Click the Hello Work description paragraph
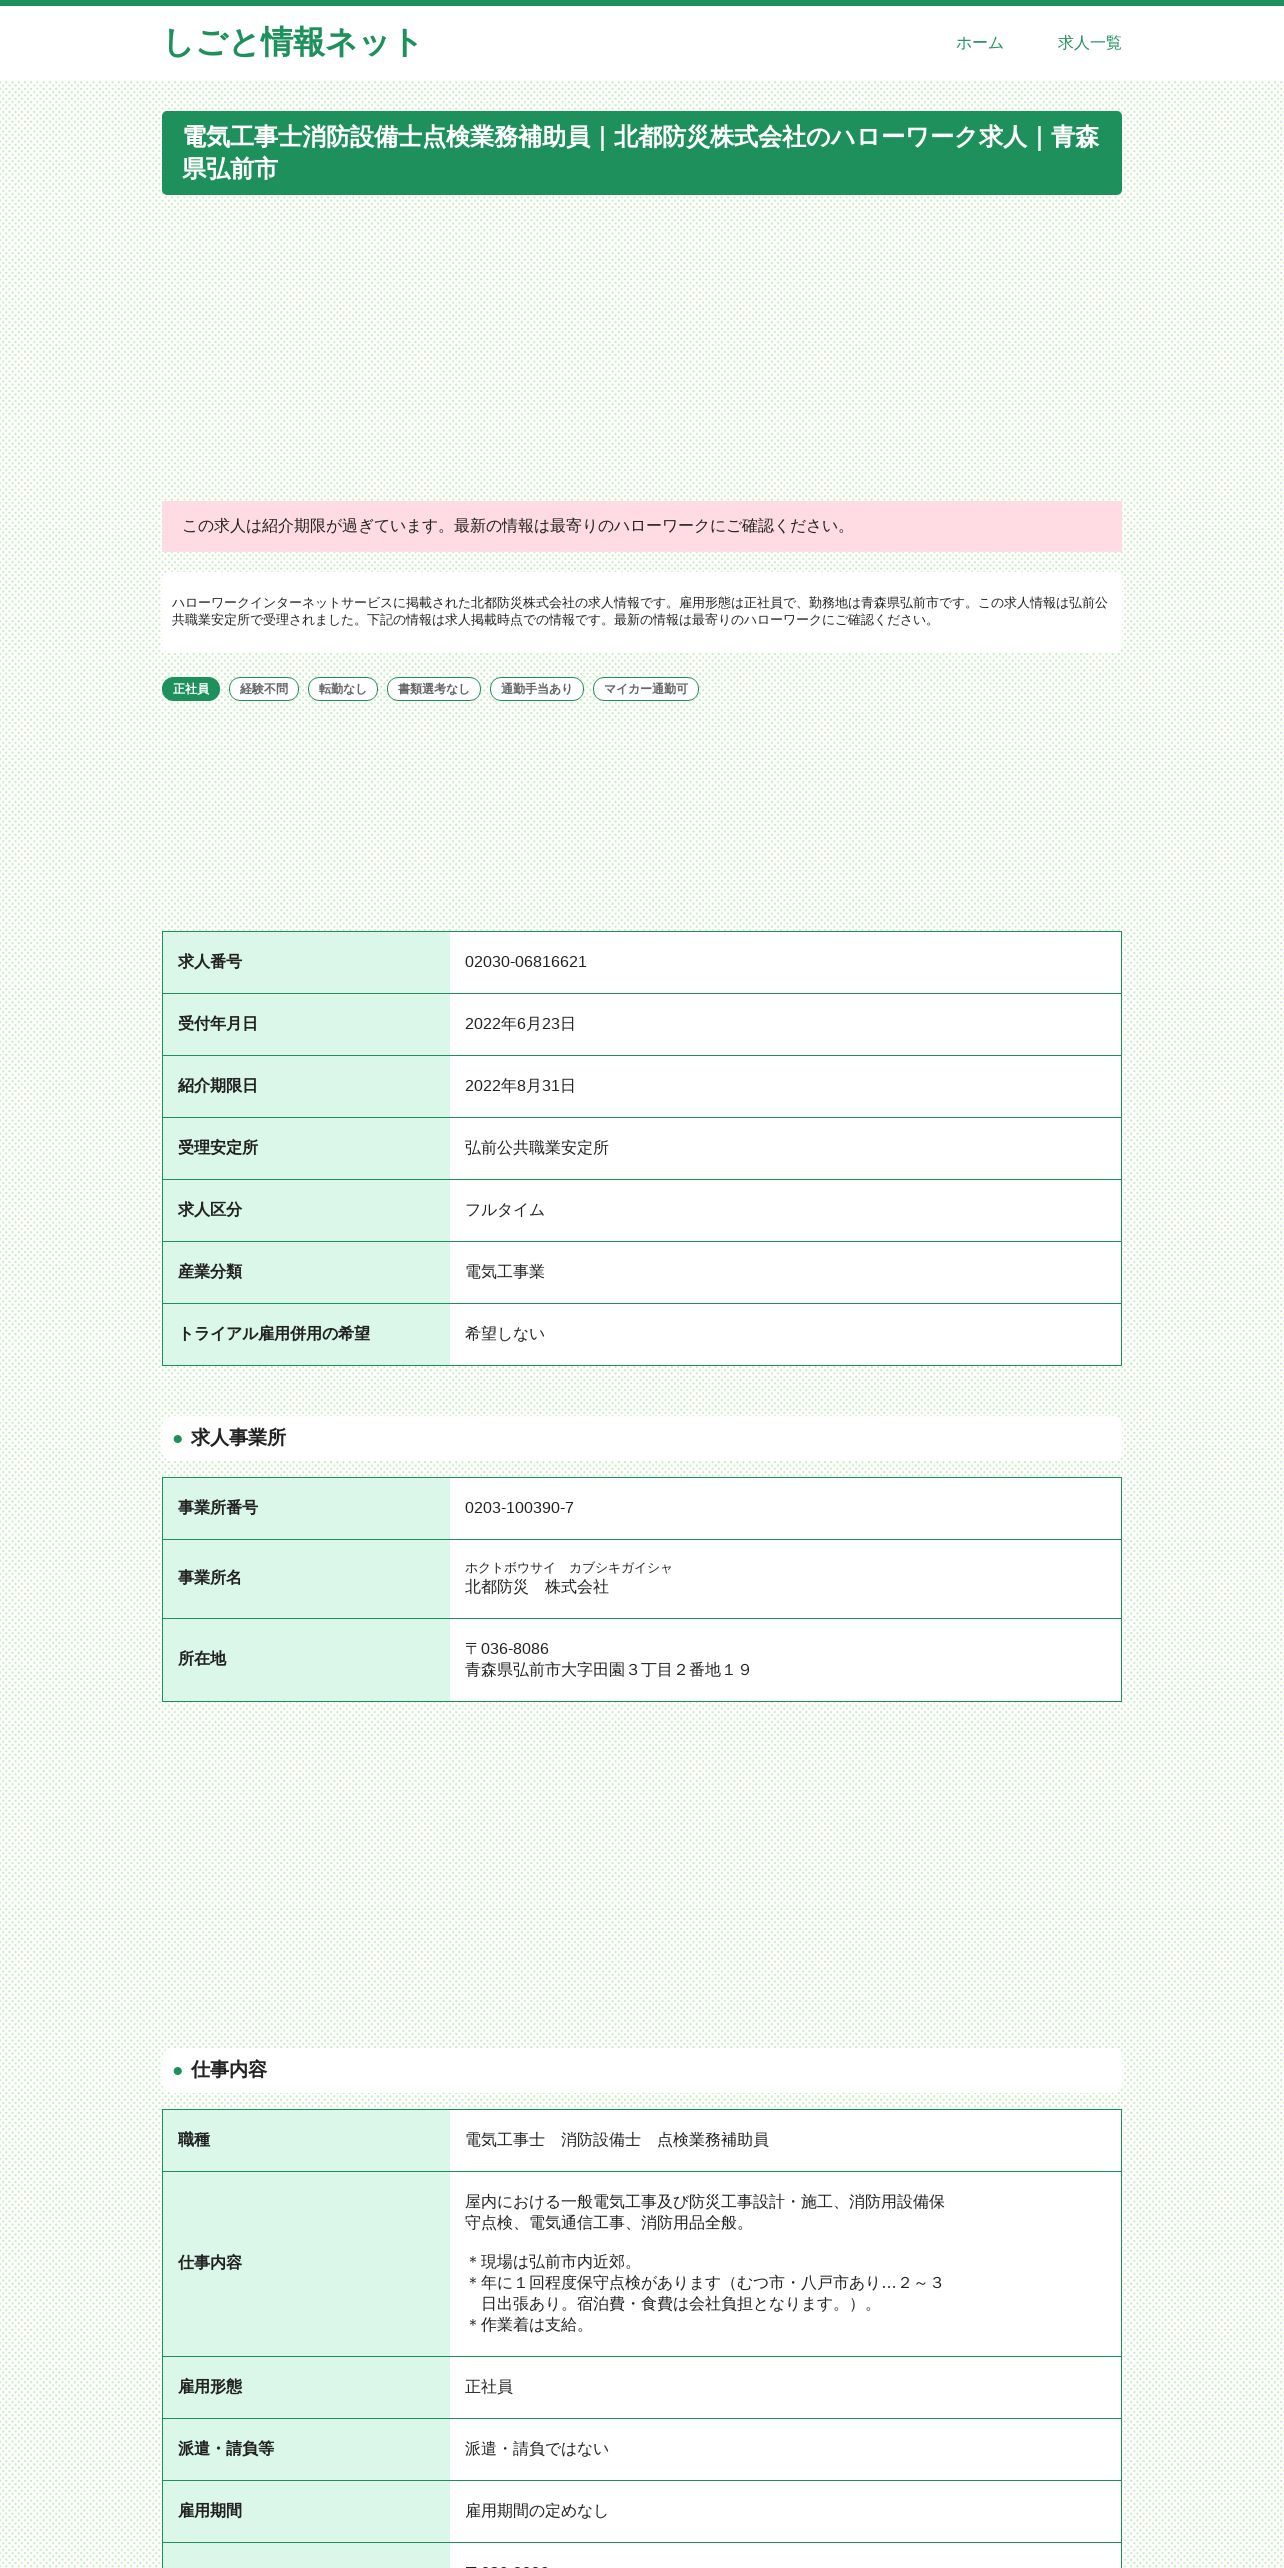 pos(642,612)
